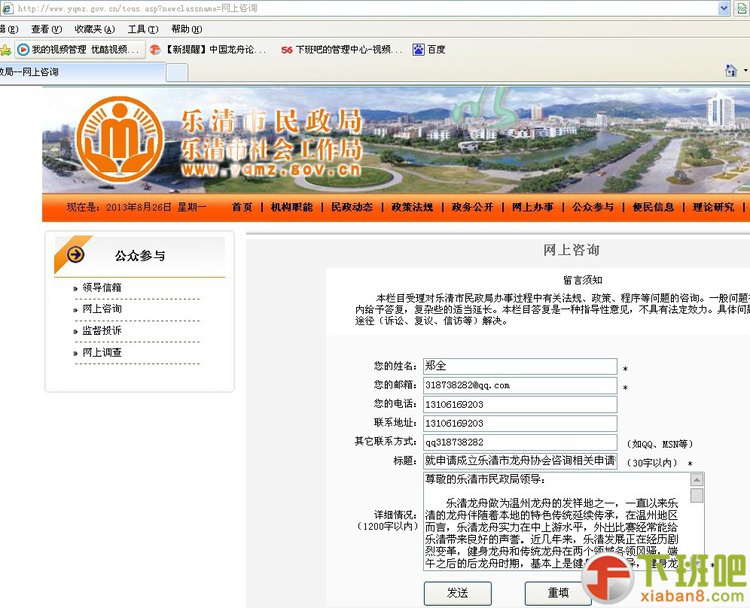The image size is (750, 608).
Task: Select the 网上咨询 browser tab
Action: coord(82,72)
